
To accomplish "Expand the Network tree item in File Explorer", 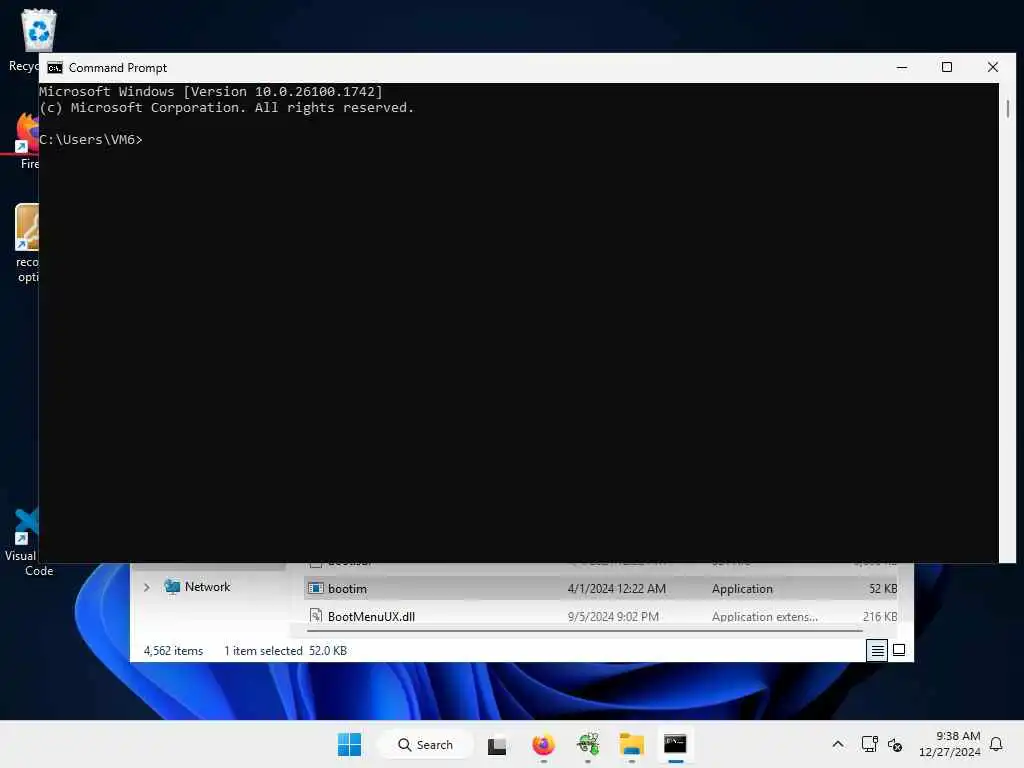I will coord(147,587).
